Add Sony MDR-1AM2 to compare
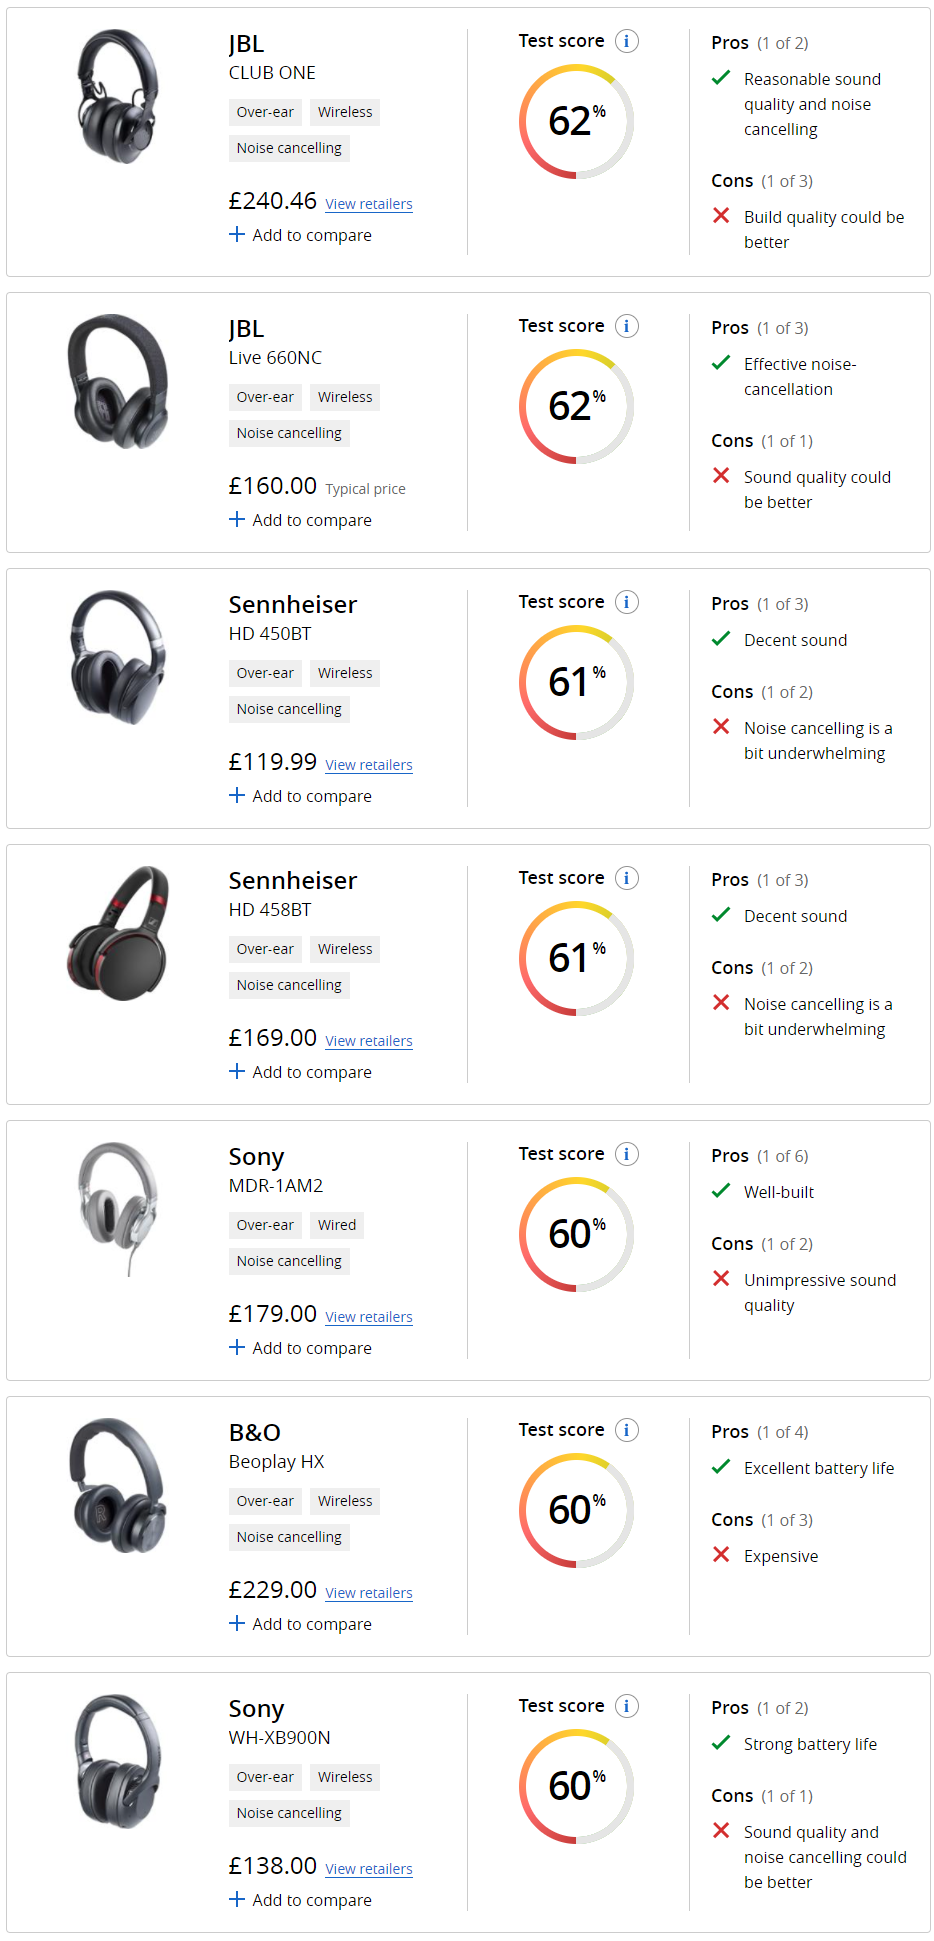Screen dimensions: 934x1941 tap(300, 1348)
